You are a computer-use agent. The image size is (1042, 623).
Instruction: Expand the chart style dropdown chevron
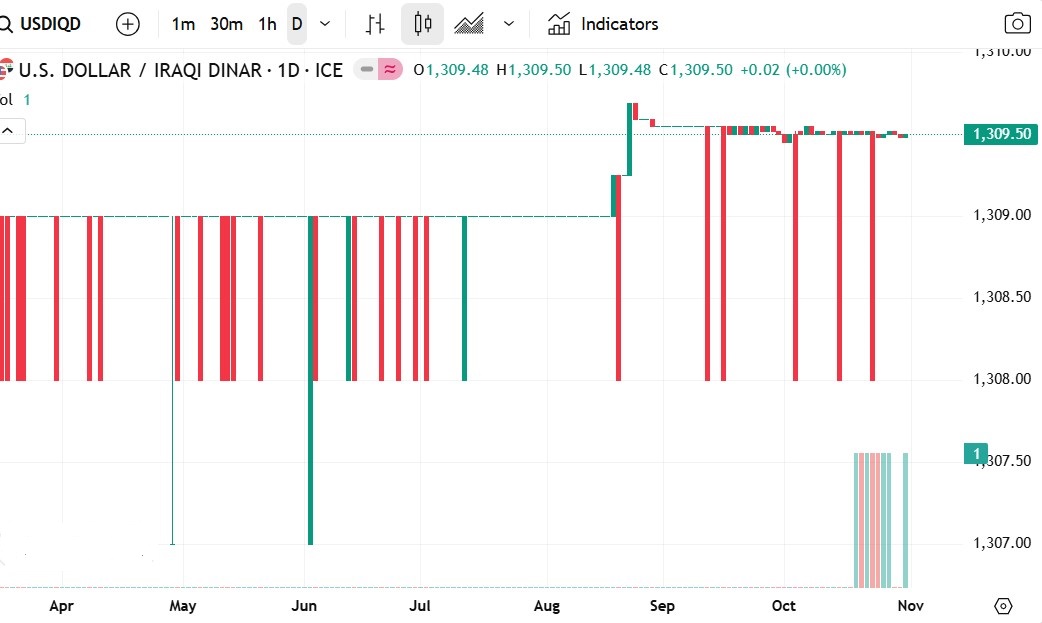pyautogui.click(x=509, y=24)
